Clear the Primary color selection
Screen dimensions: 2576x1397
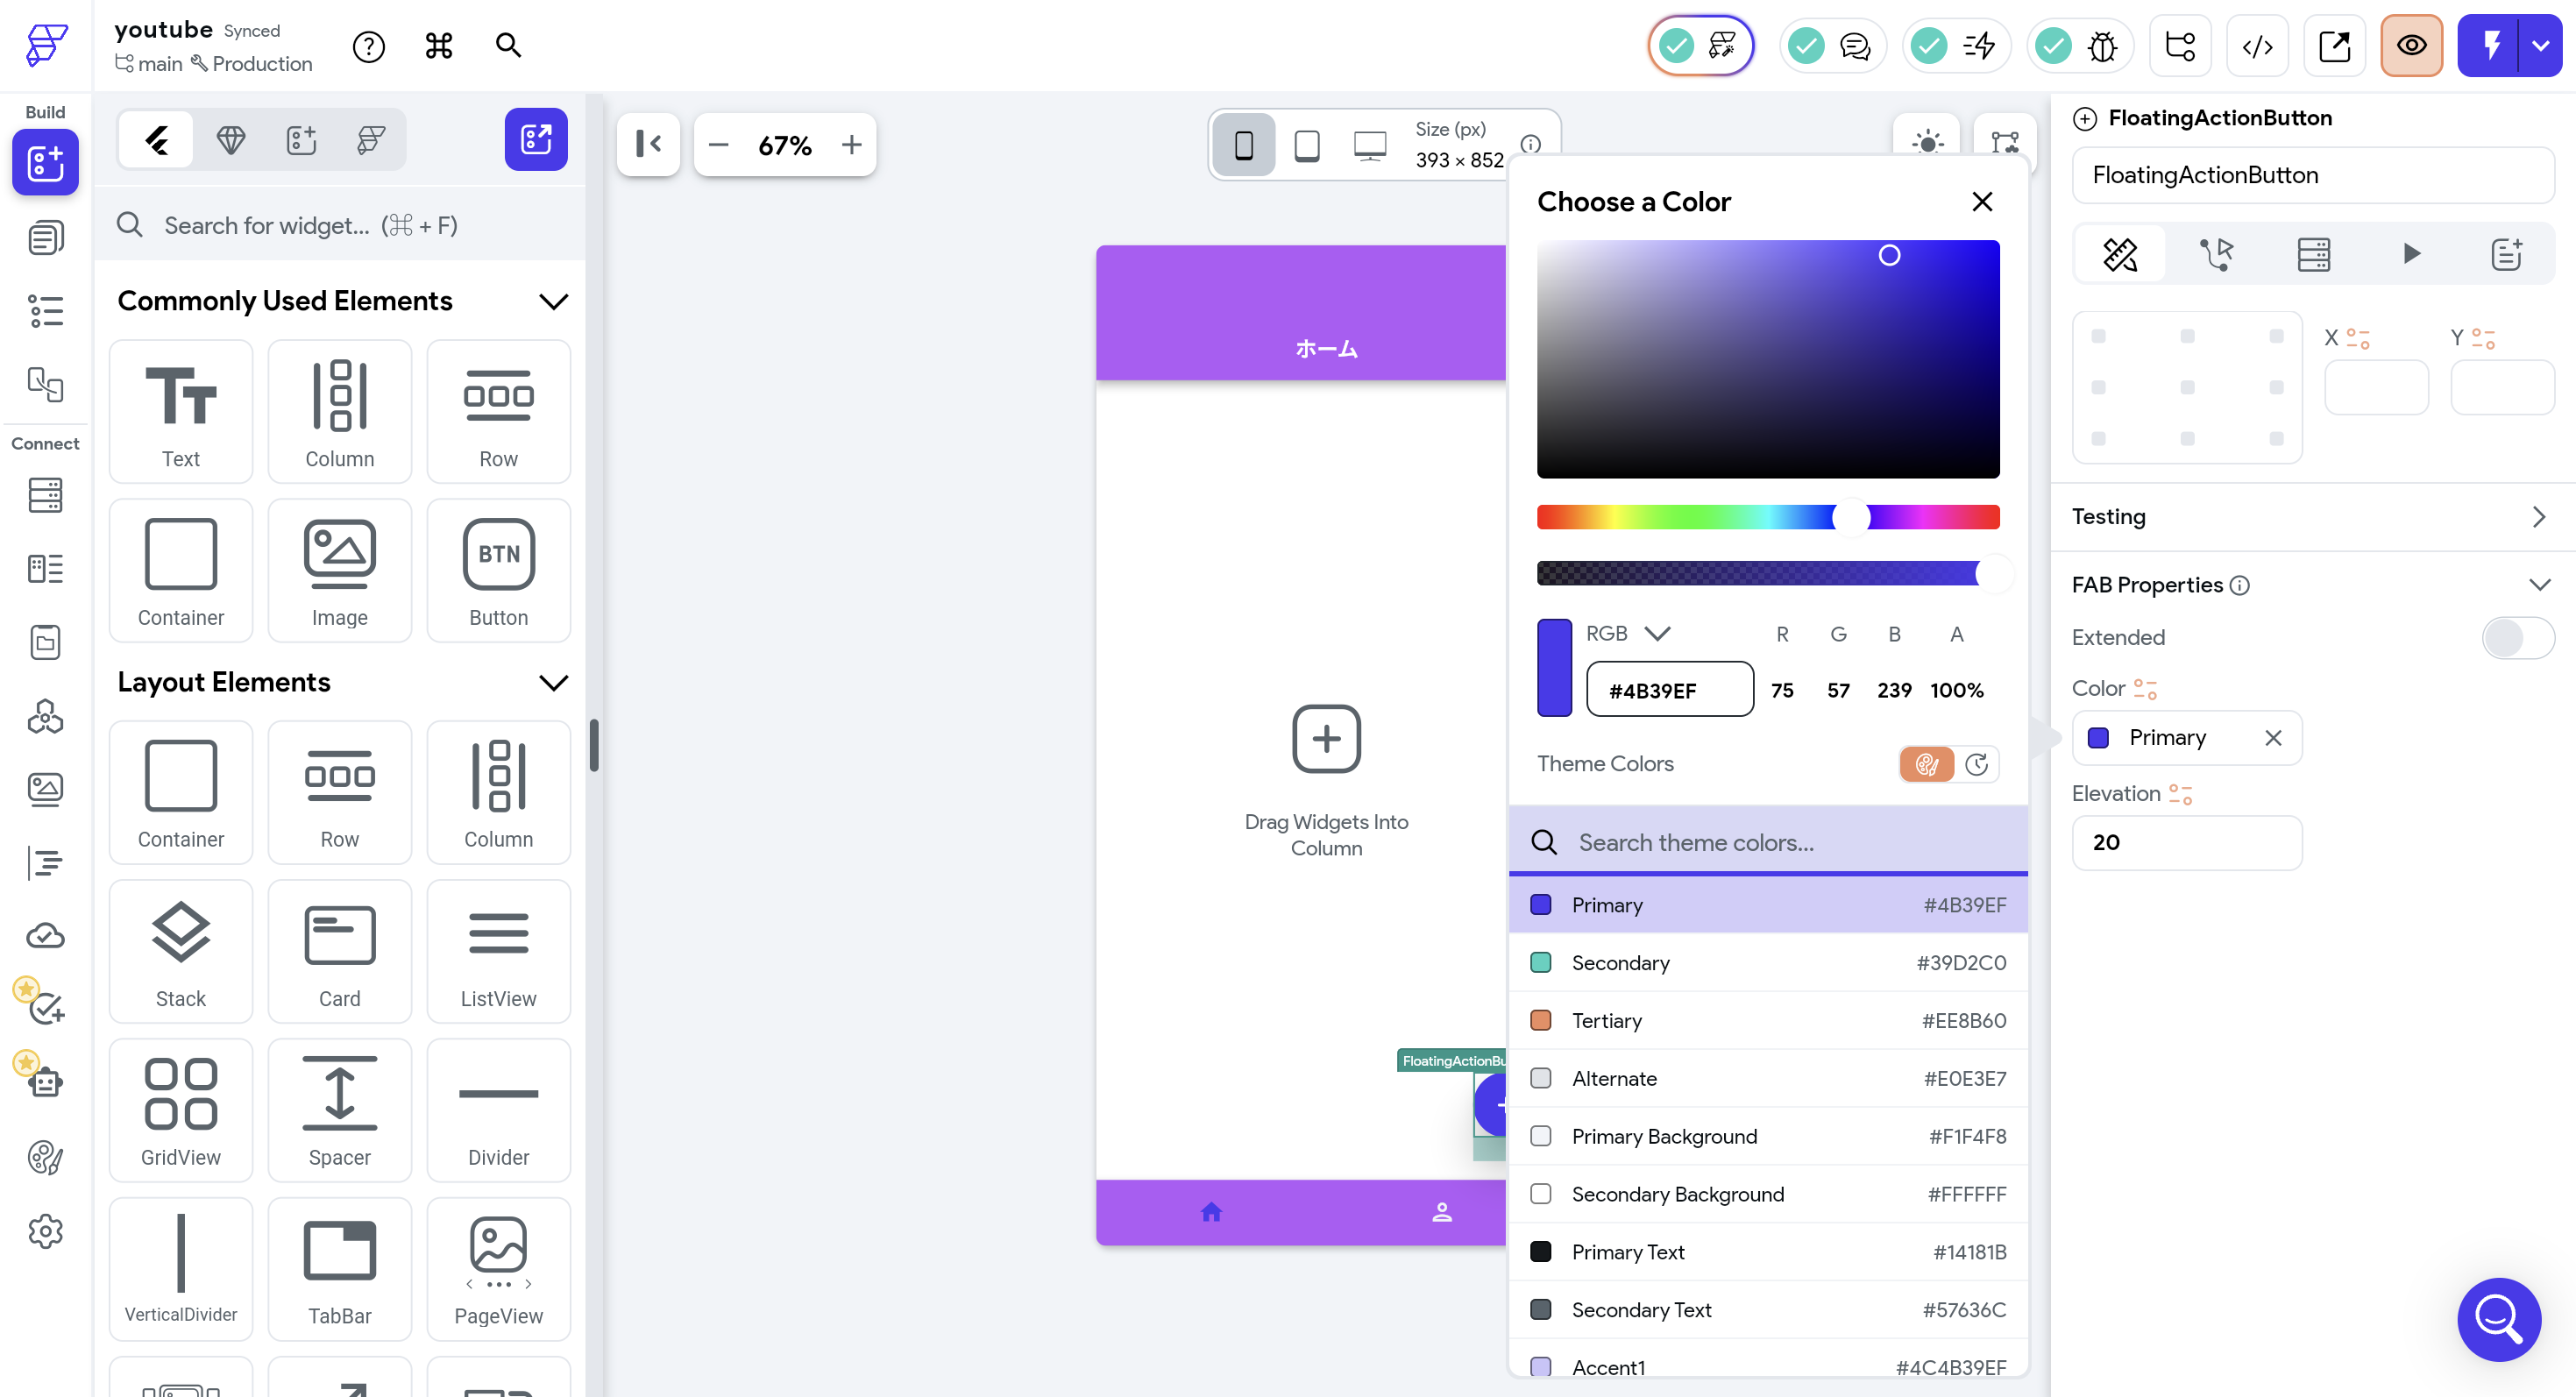click(x=2272, y=738)
